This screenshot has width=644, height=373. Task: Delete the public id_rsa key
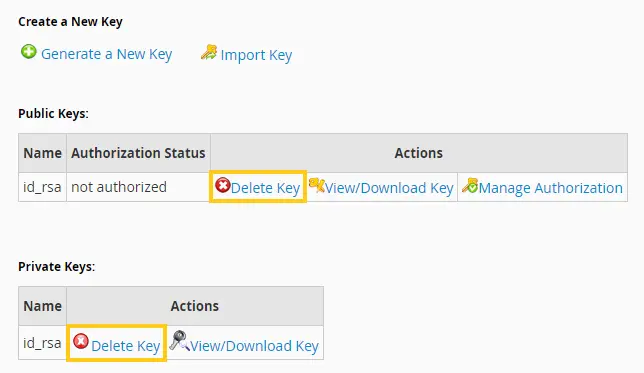click(x=265, y=188)
